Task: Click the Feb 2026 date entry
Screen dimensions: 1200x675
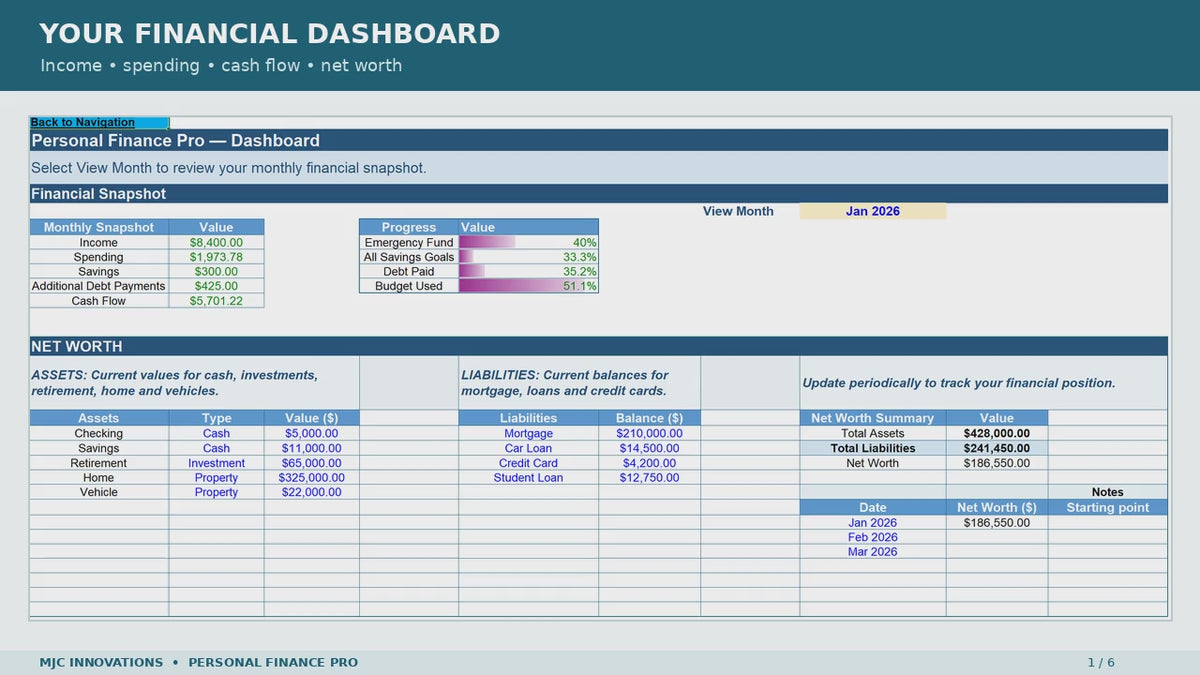Action: 873,537
